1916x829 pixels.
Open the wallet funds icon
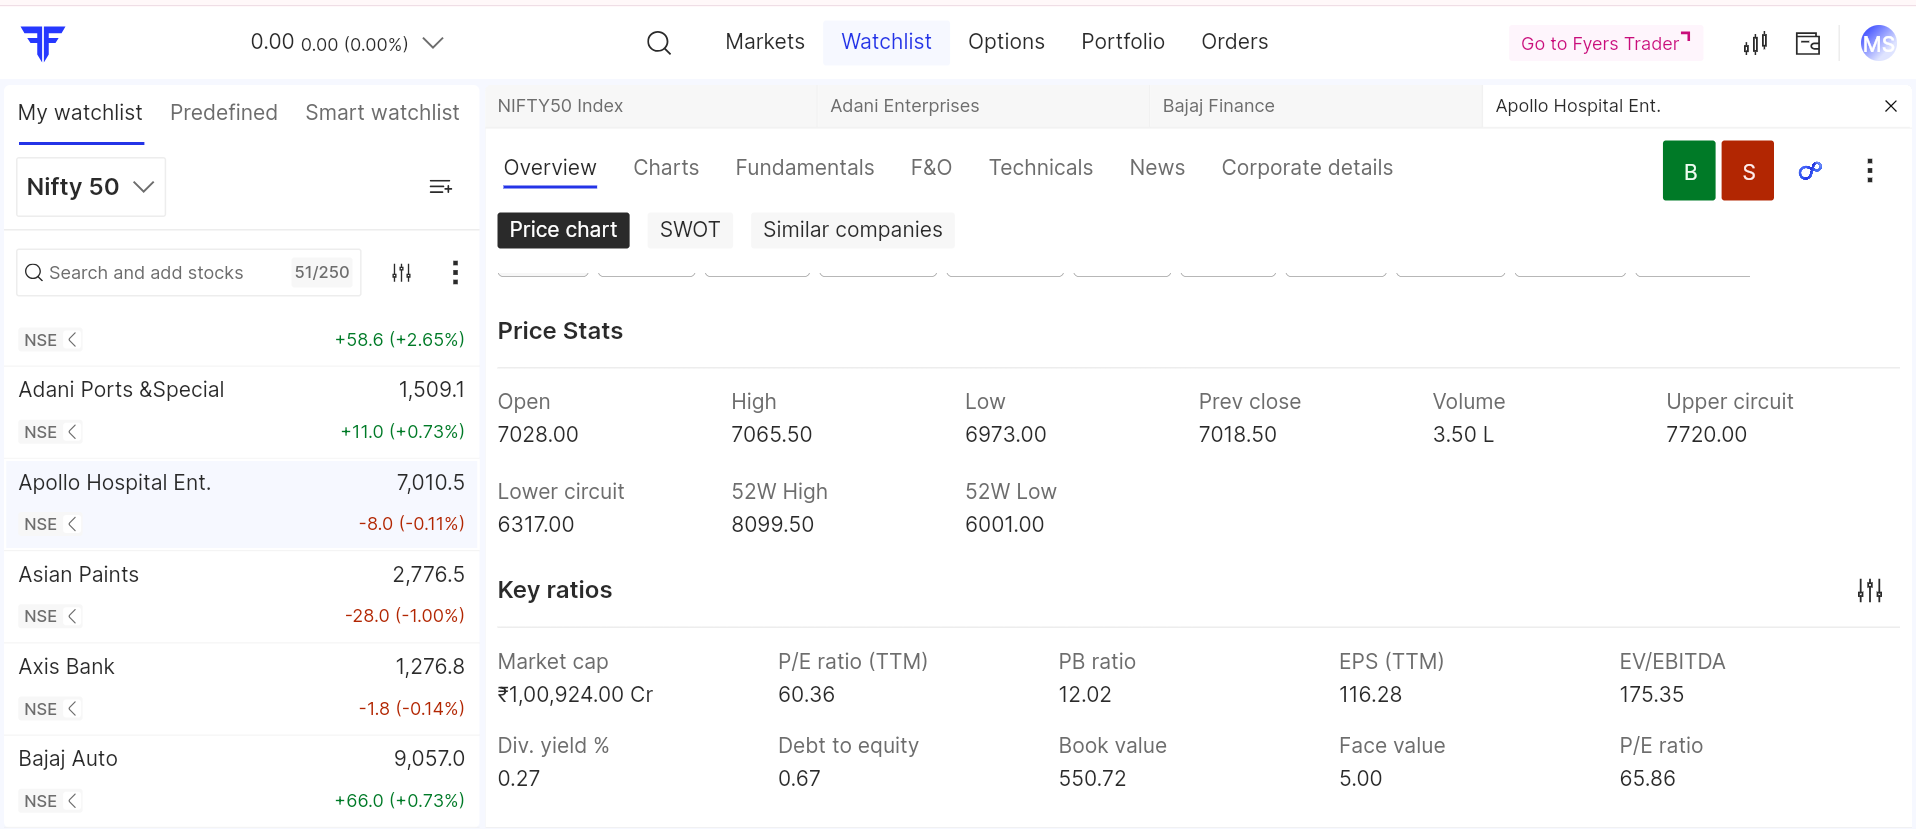[x=1807, y=44]
